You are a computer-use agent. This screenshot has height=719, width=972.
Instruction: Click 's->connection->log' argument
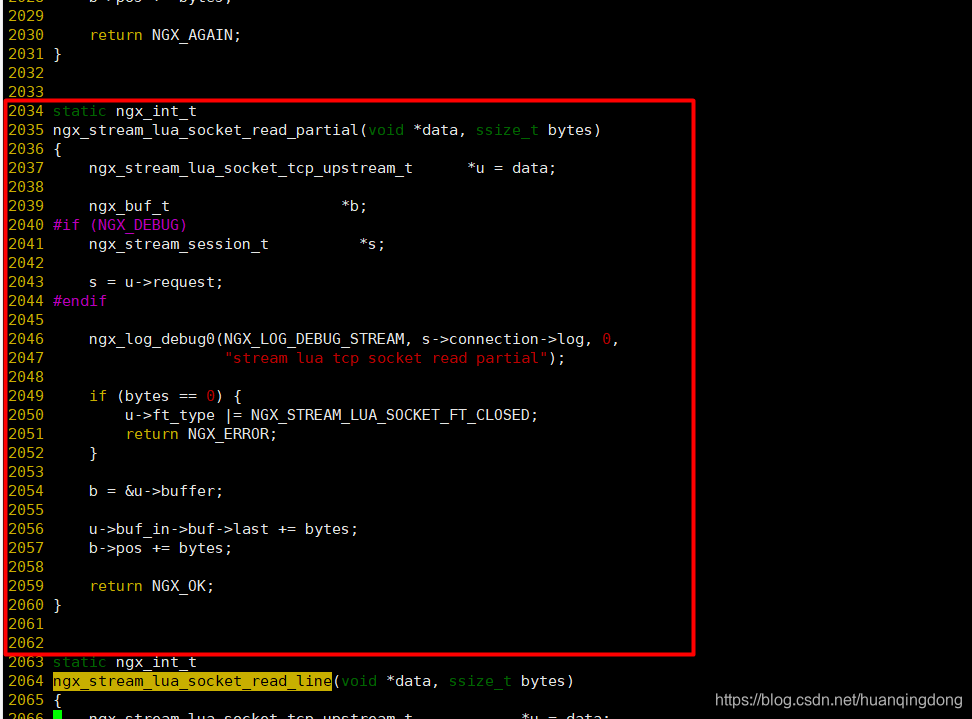503,339
